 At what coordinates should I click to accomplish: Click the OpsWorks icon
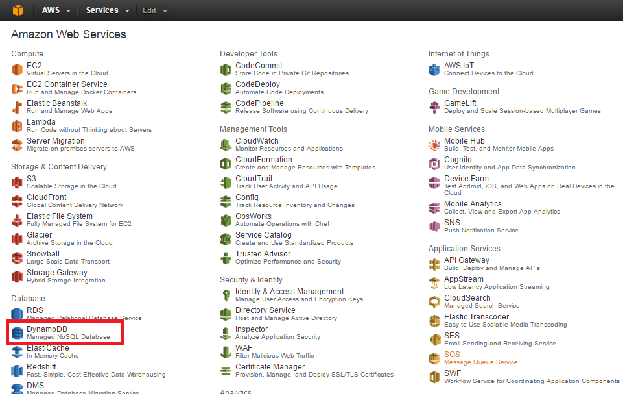[226, 220]
